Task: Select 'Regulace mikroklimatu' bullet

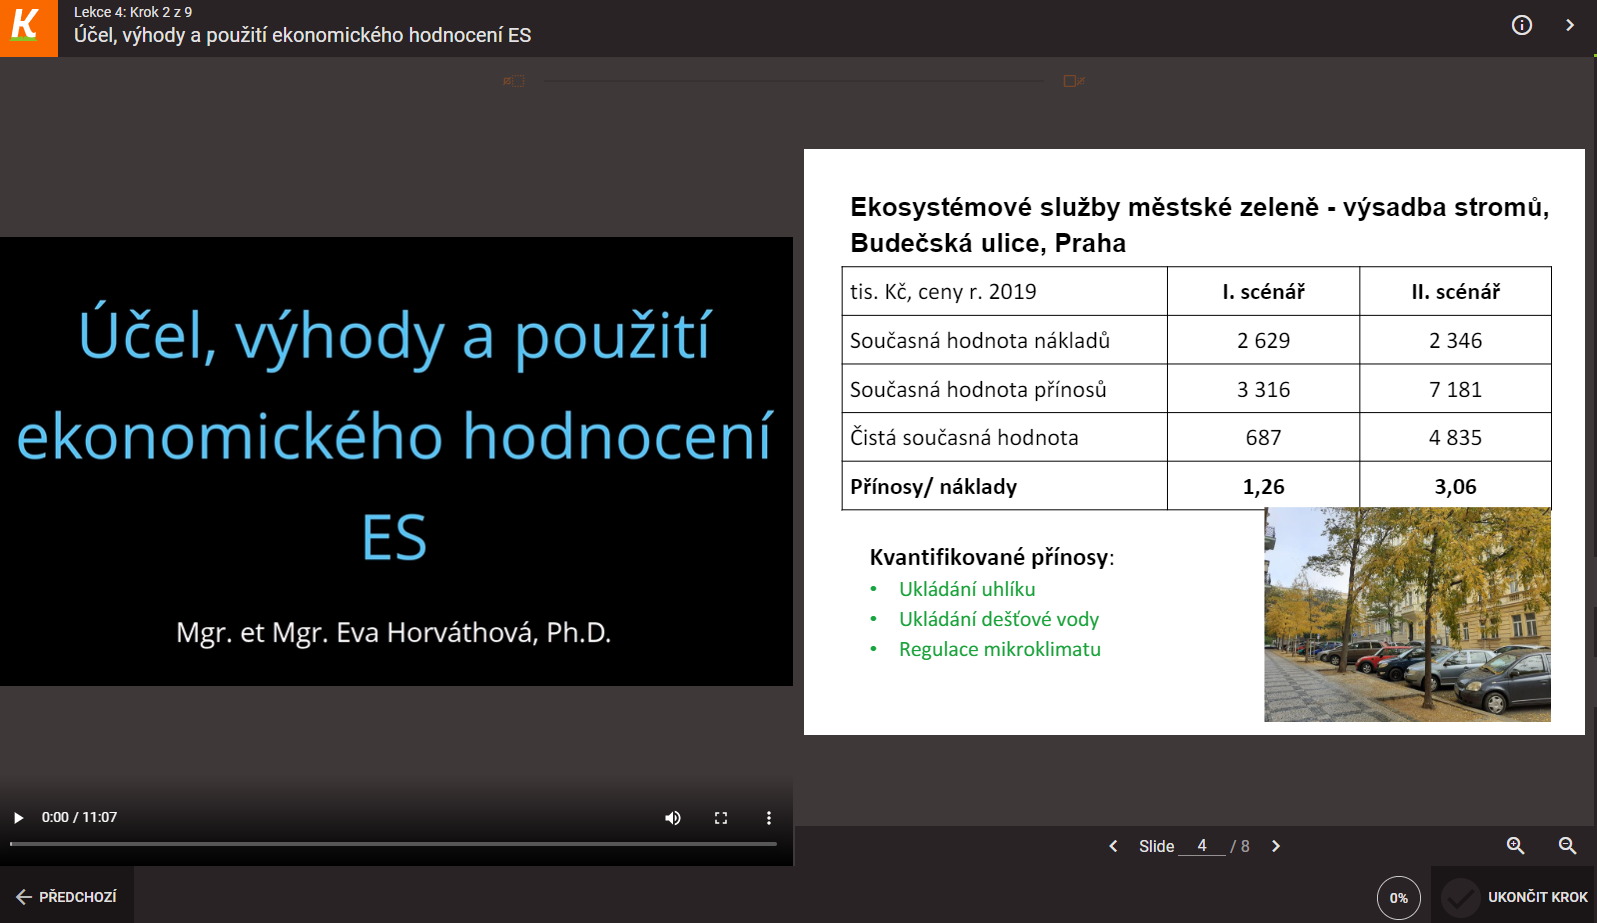Action: pyautogui.click(x=1000, y=649)
